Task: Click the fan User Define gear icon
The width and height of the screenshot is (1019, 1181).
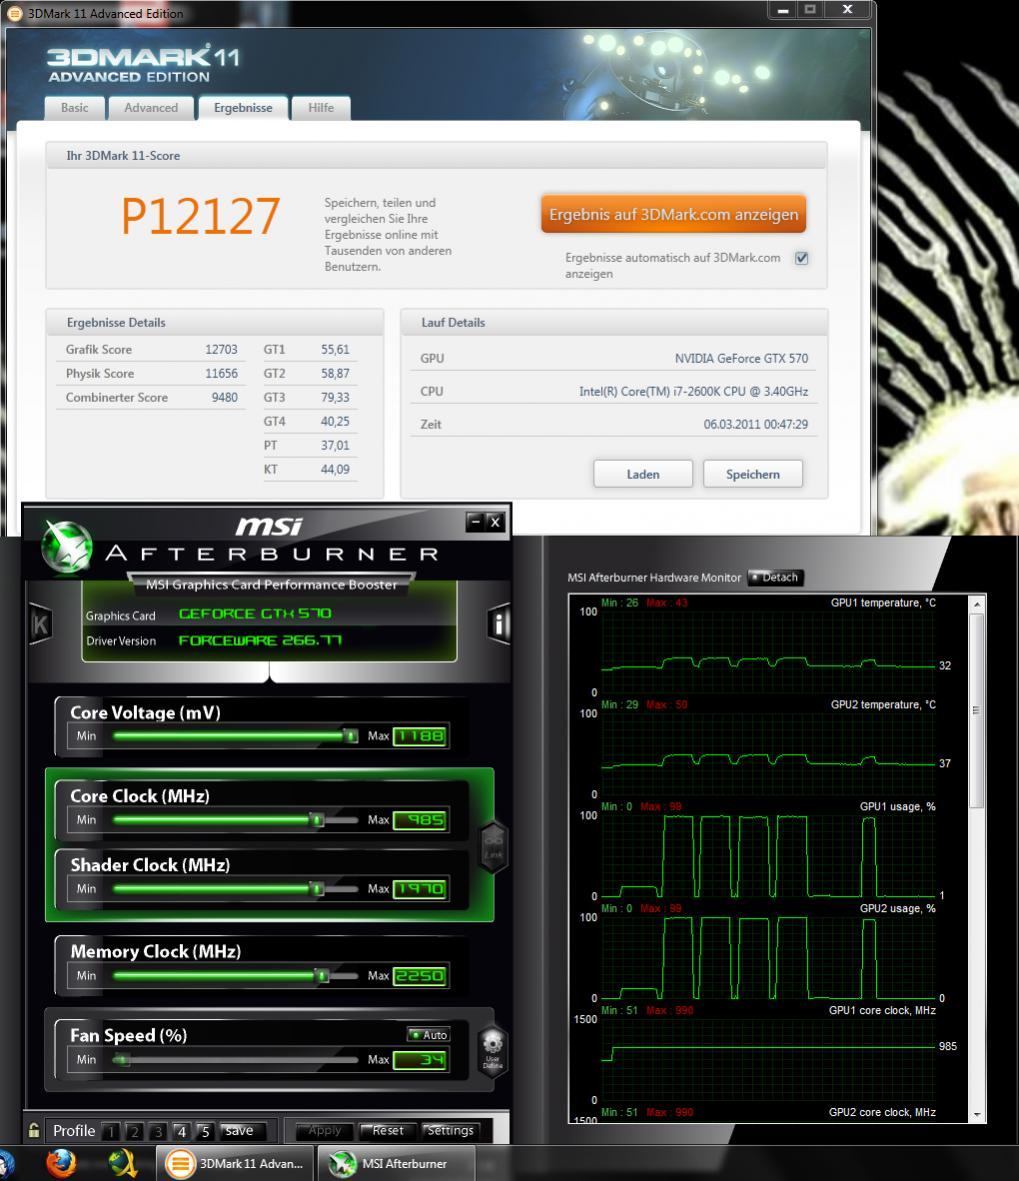Action: coord(493,1051)
